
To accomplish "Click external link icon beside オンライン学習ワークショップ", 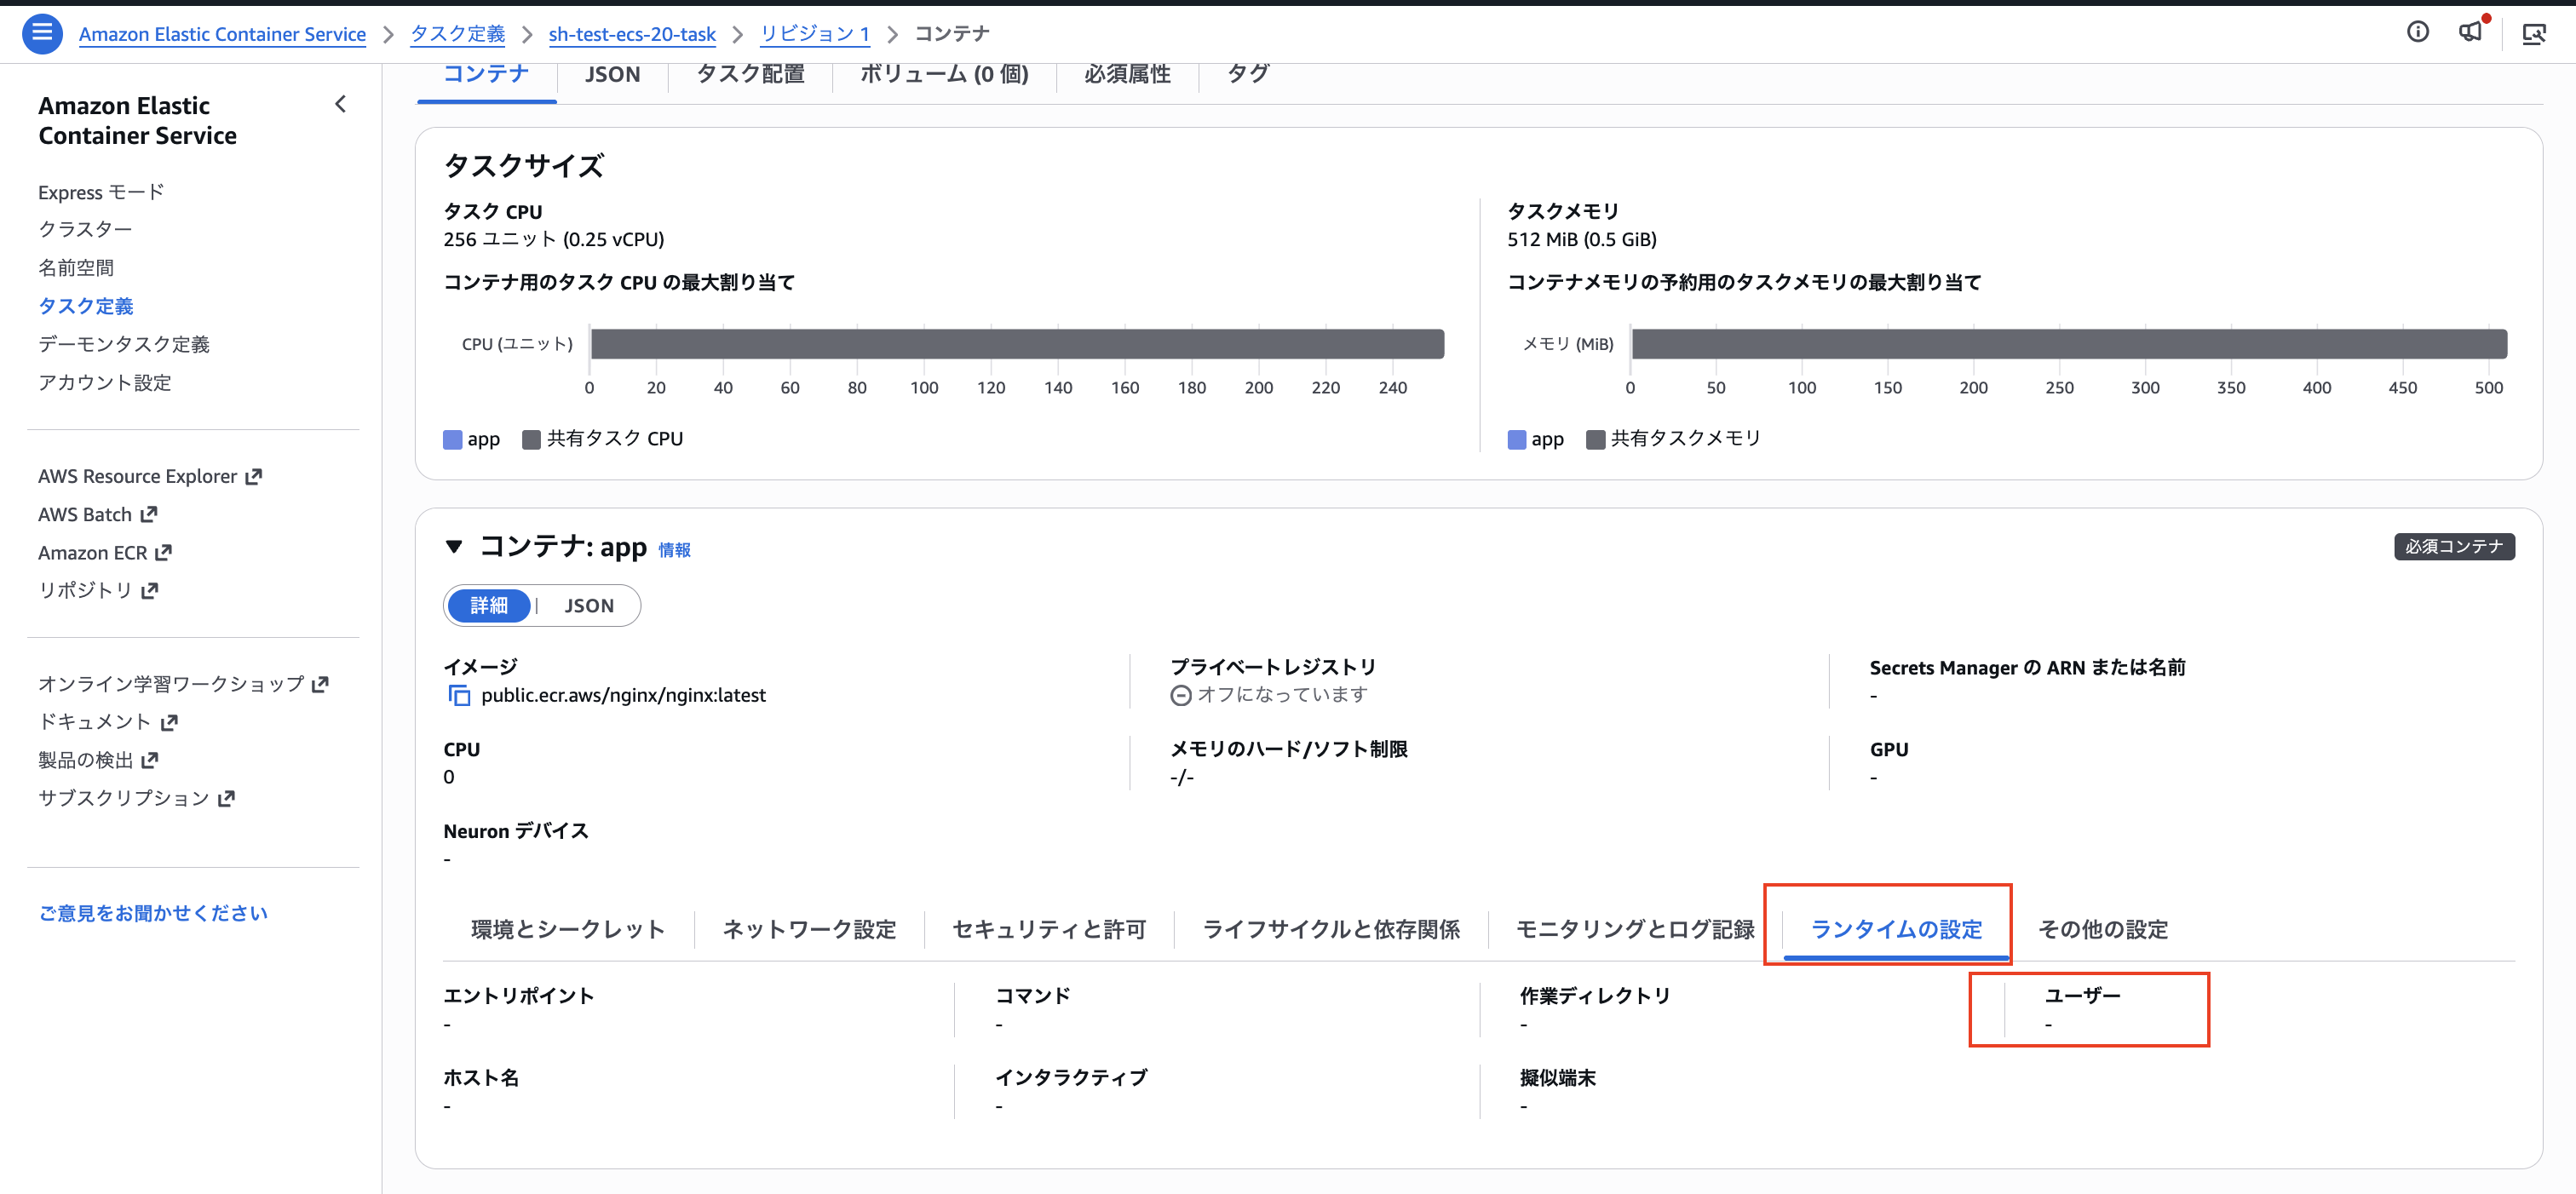I will tap(320, 685).
